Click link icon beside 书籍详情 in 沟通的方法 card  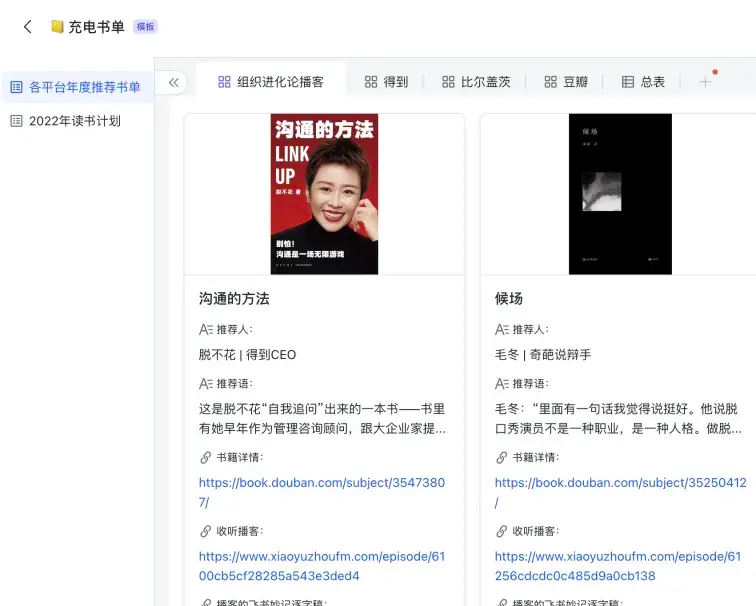click(x=205, y=458)
